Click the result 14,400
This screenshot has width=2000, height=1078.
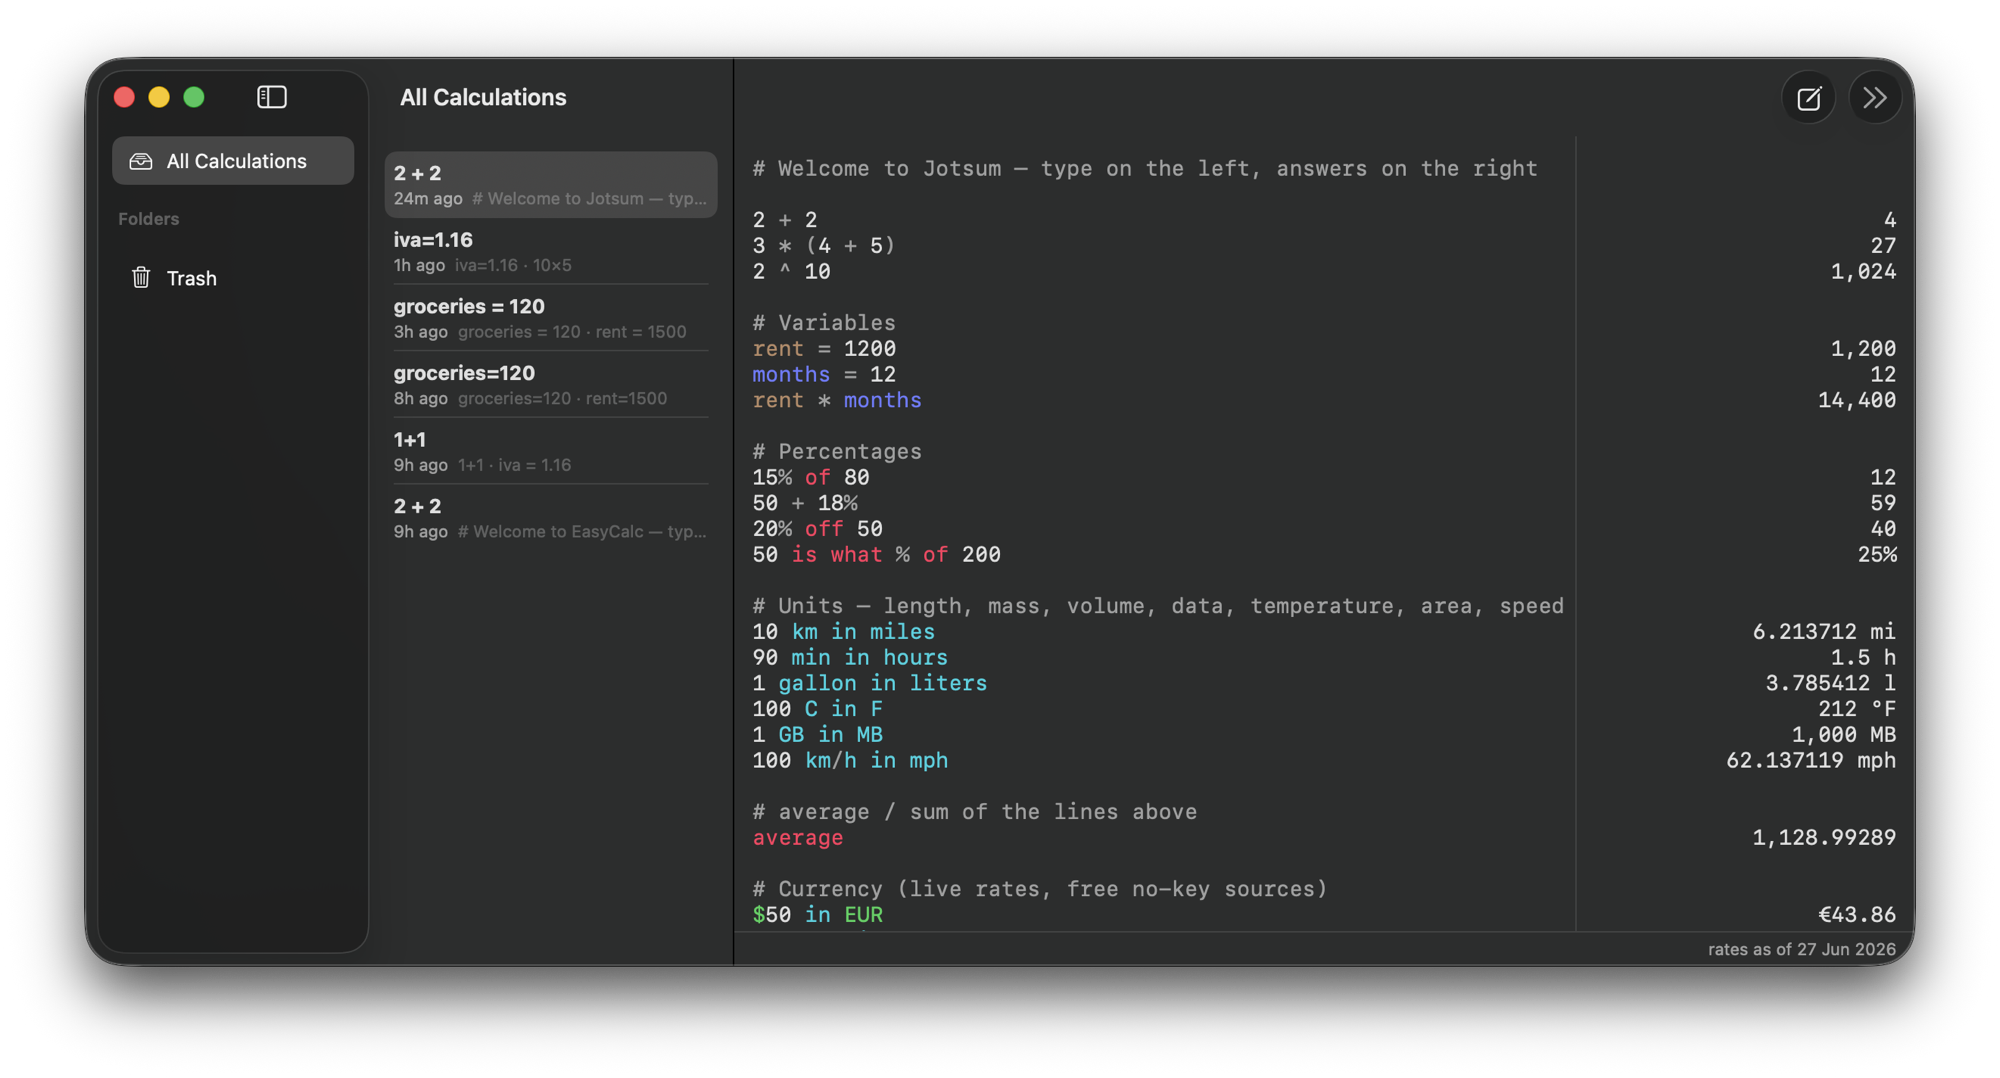[1857, 400]
